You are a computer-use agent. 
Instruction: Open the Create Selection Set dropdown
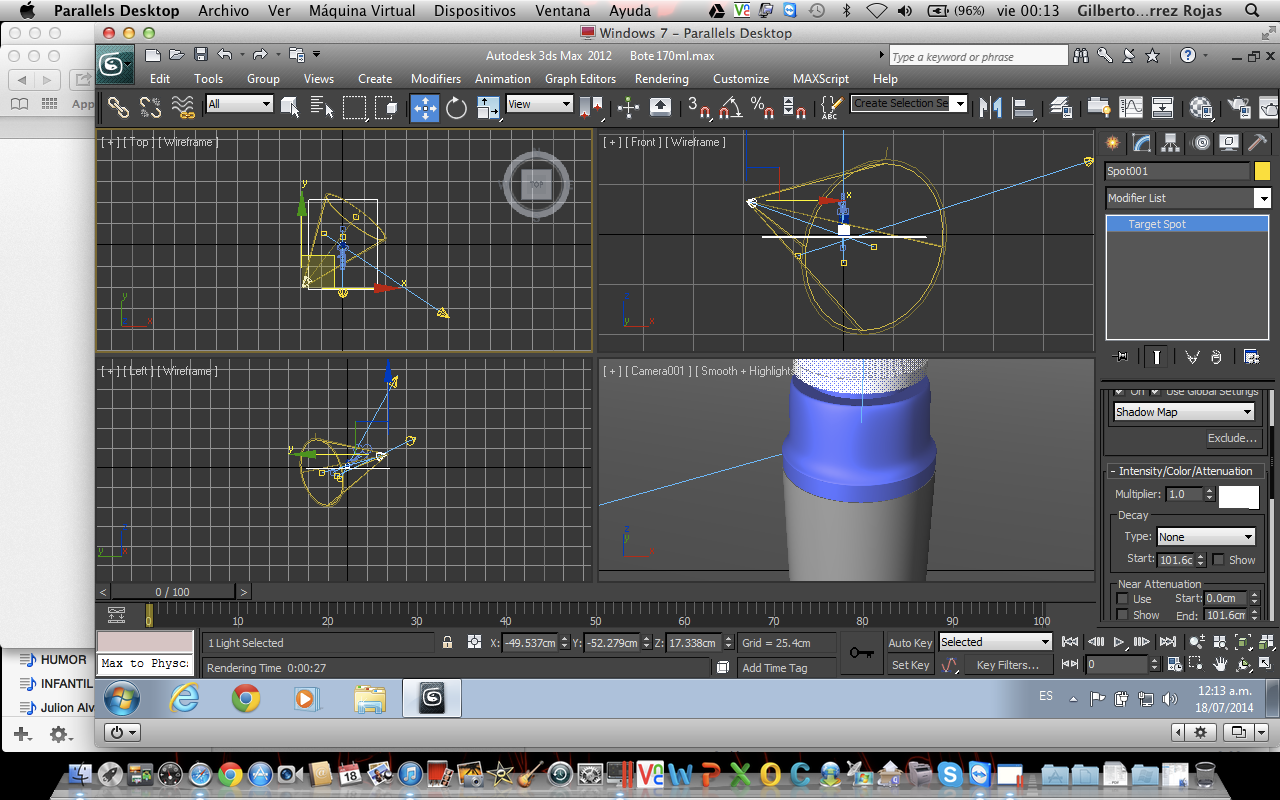(x=909, y=103)
